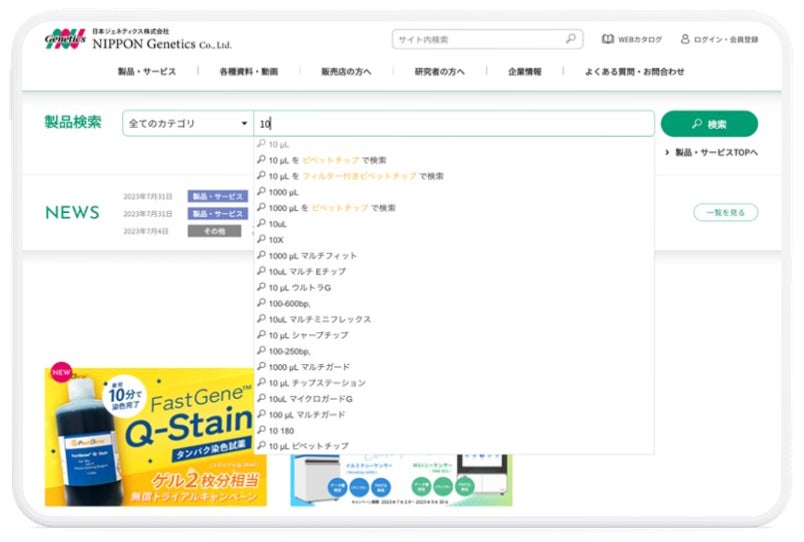Click the product search field containing 10
The width and height of the screenshot is (804, 542).
[x=454, y=124]
